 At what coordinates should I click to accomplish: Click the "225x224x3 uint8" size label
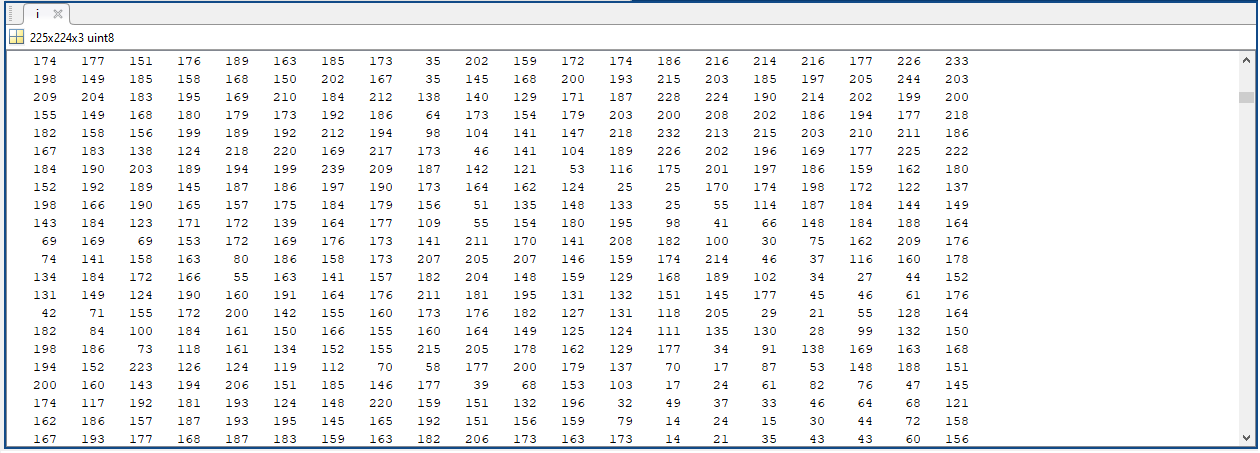click(x=72, y=37)
